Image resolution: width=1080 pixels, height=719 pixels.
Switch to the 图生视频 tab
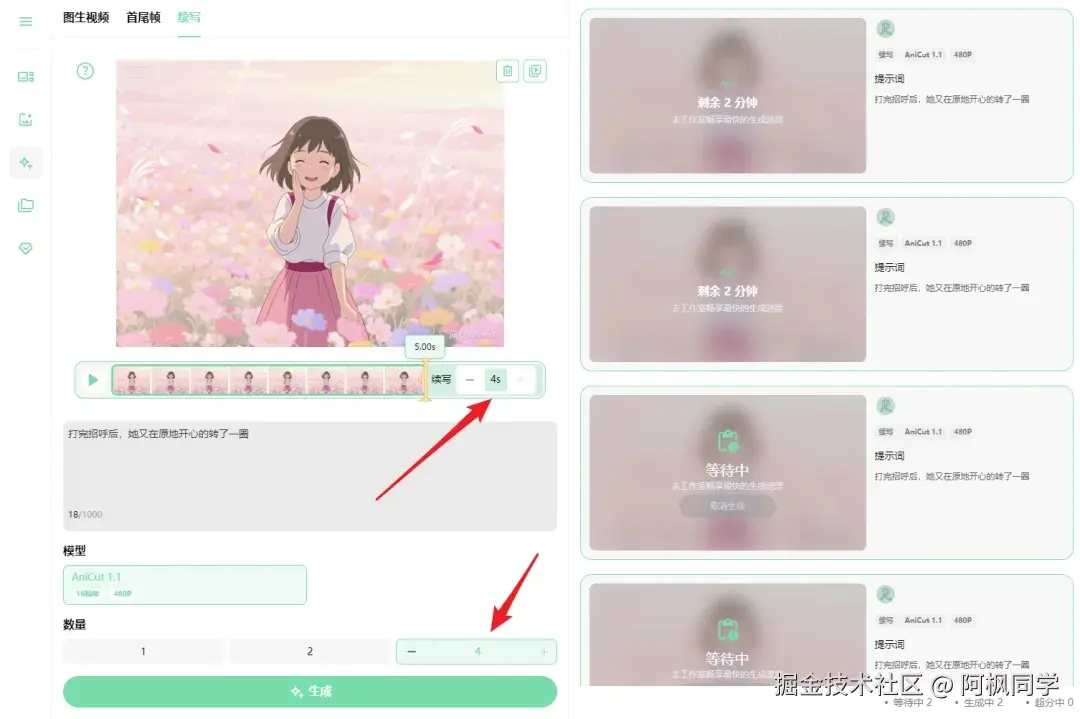point(86,17)
